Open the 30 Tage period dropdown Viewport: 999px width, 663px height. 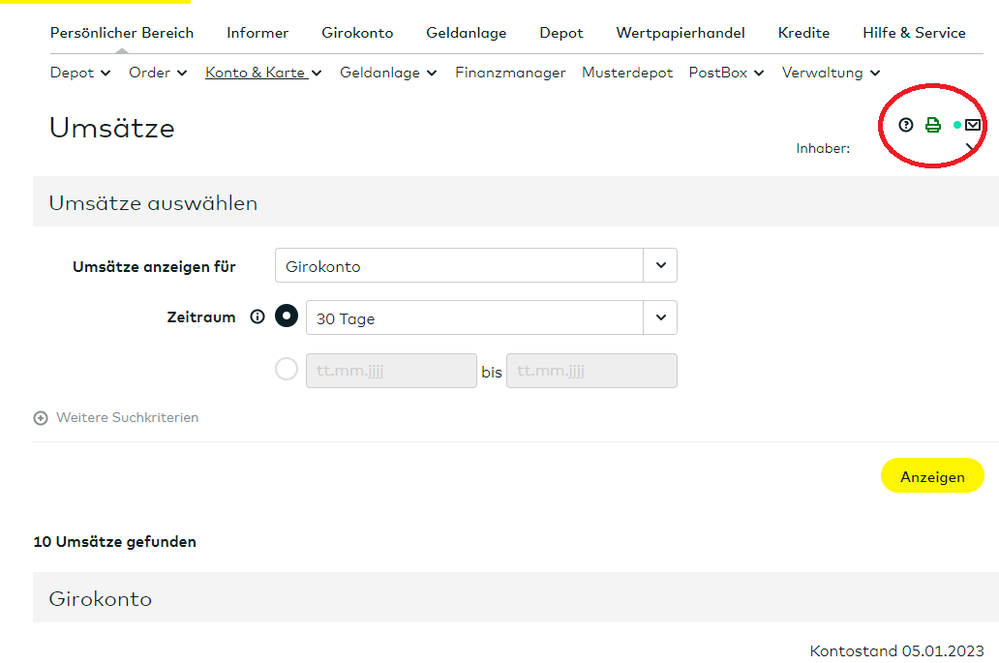coord(491,318)
